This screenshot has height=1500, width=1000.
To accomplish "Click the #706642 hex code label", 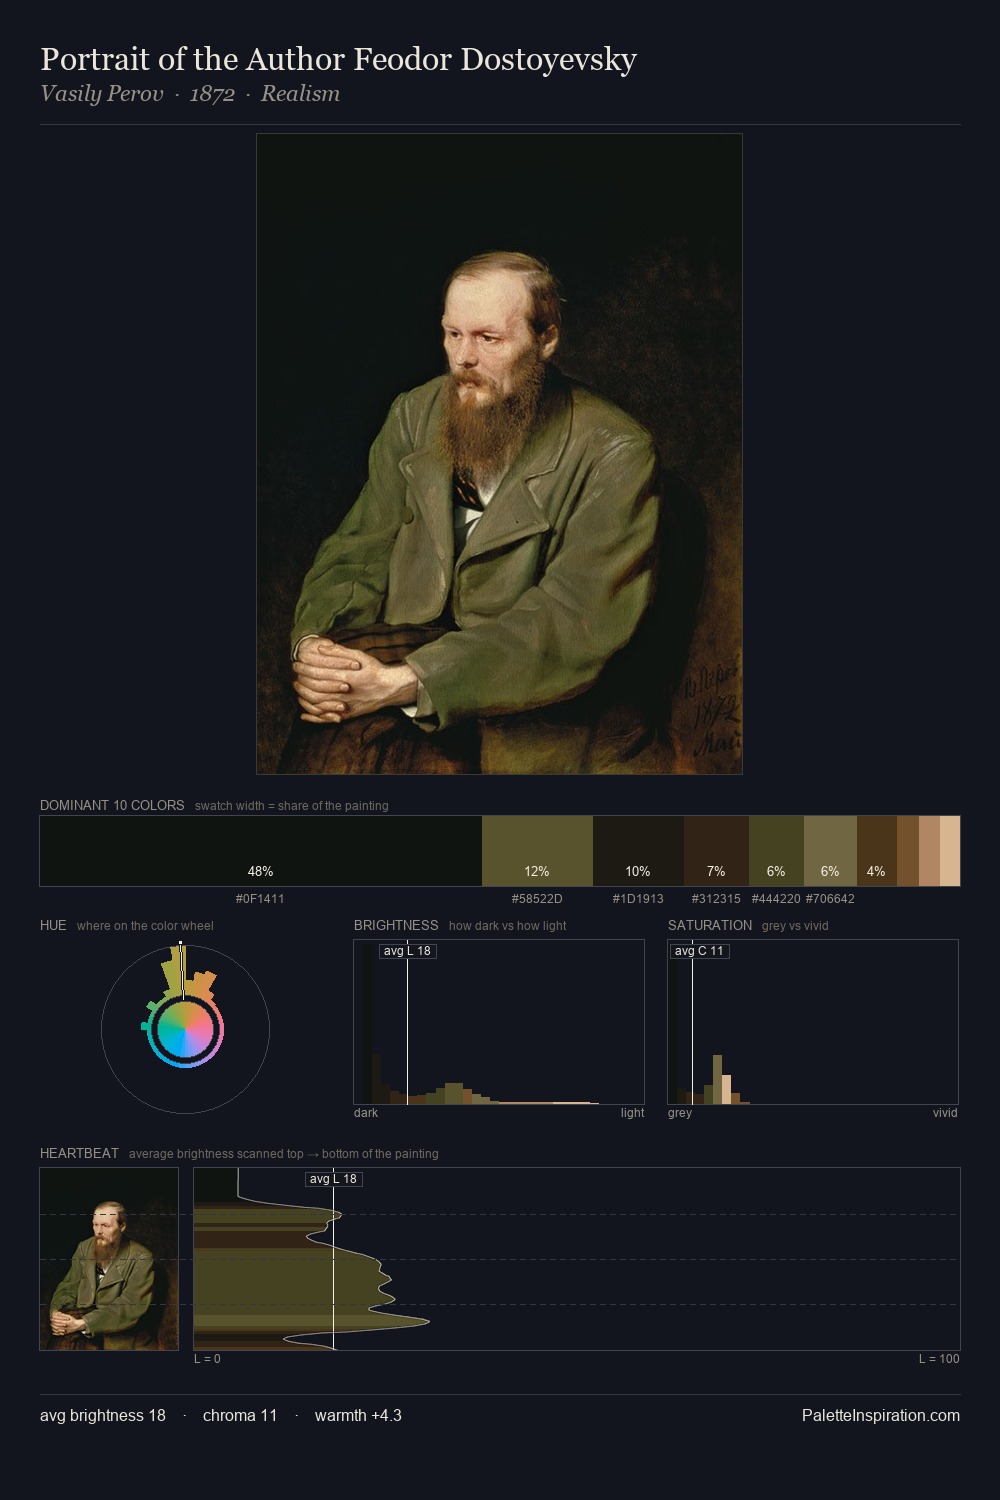I will pyautogui.click(x=830, y=899).
